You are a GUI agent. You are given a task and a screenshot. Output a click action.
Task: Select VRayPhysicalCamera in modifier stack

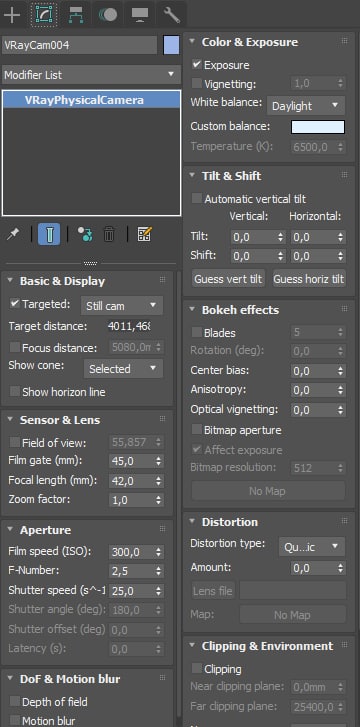(91, 100)
